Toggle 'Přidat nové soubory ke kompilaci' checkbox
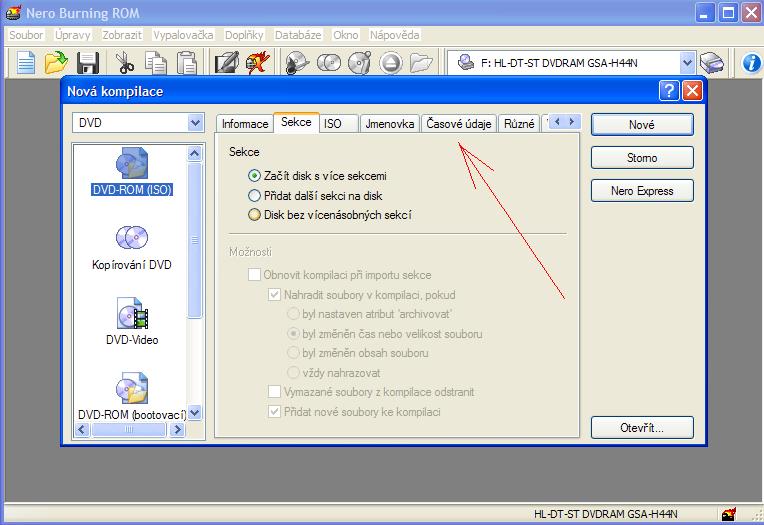Viewport: 764px width, 525px height. click(x=274, y=411)
